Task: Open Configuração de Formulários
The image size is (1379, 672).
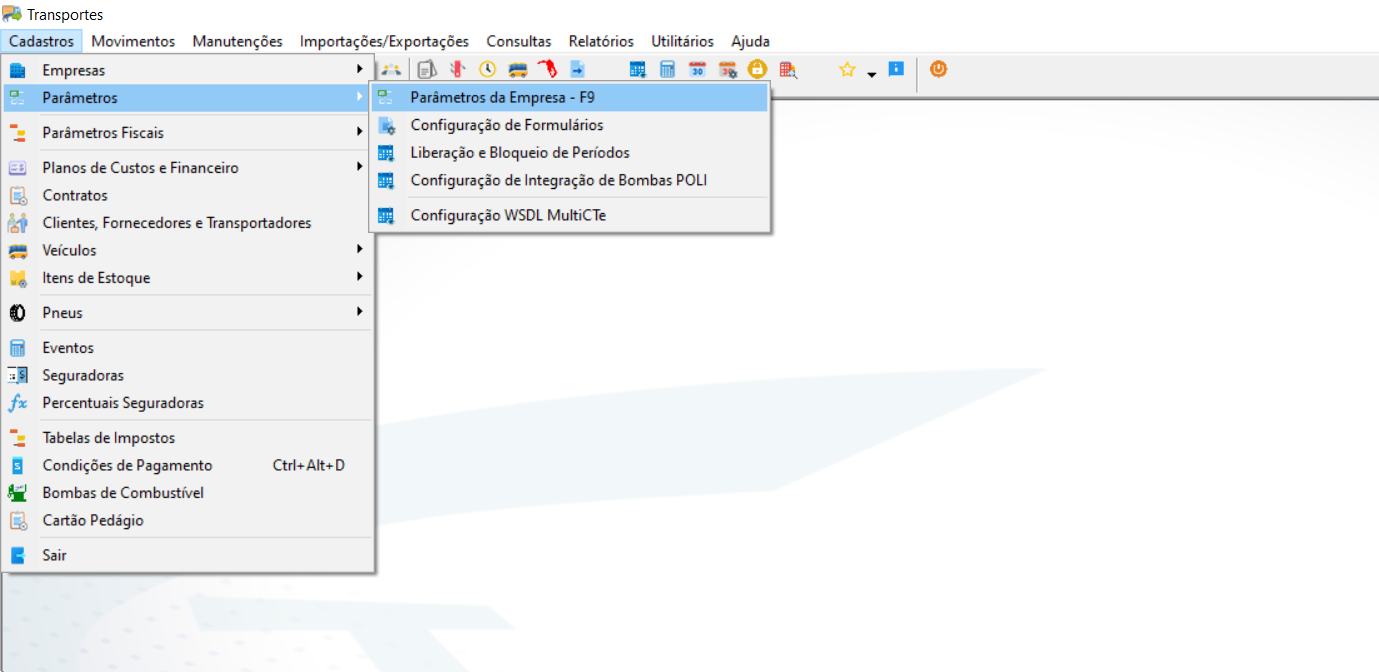Action: (x=570, y=125)
